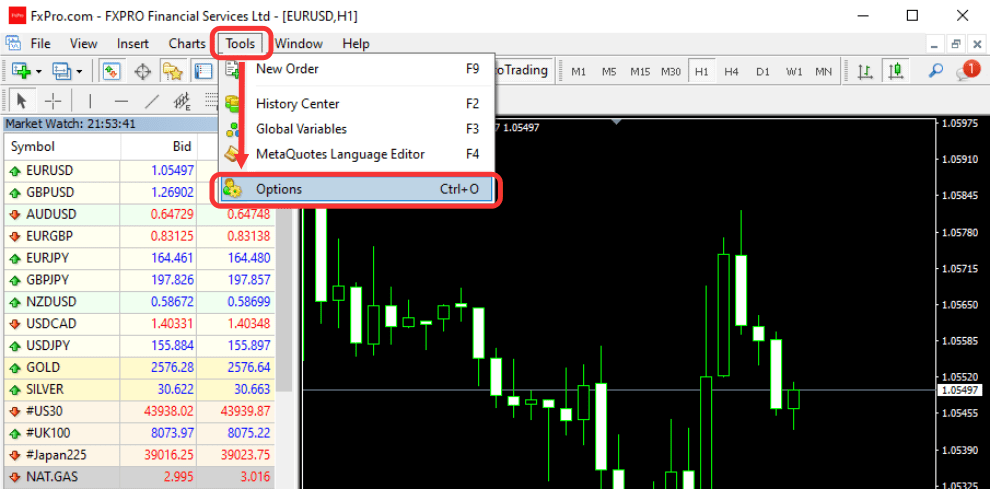Open the chat notification bubble icon
990x489 pixels.
(x=967, y=70)
